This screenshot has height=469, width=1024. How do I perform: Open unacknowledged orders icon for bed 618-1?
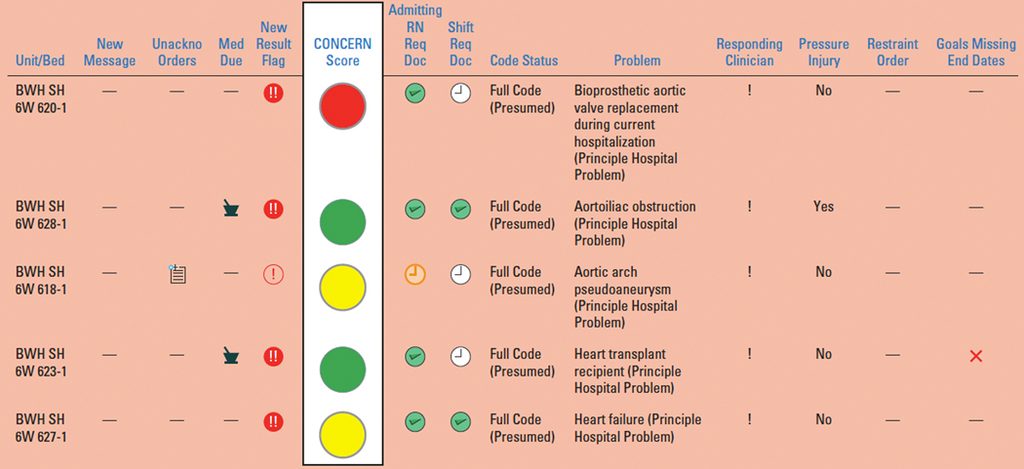coord(177,274)
